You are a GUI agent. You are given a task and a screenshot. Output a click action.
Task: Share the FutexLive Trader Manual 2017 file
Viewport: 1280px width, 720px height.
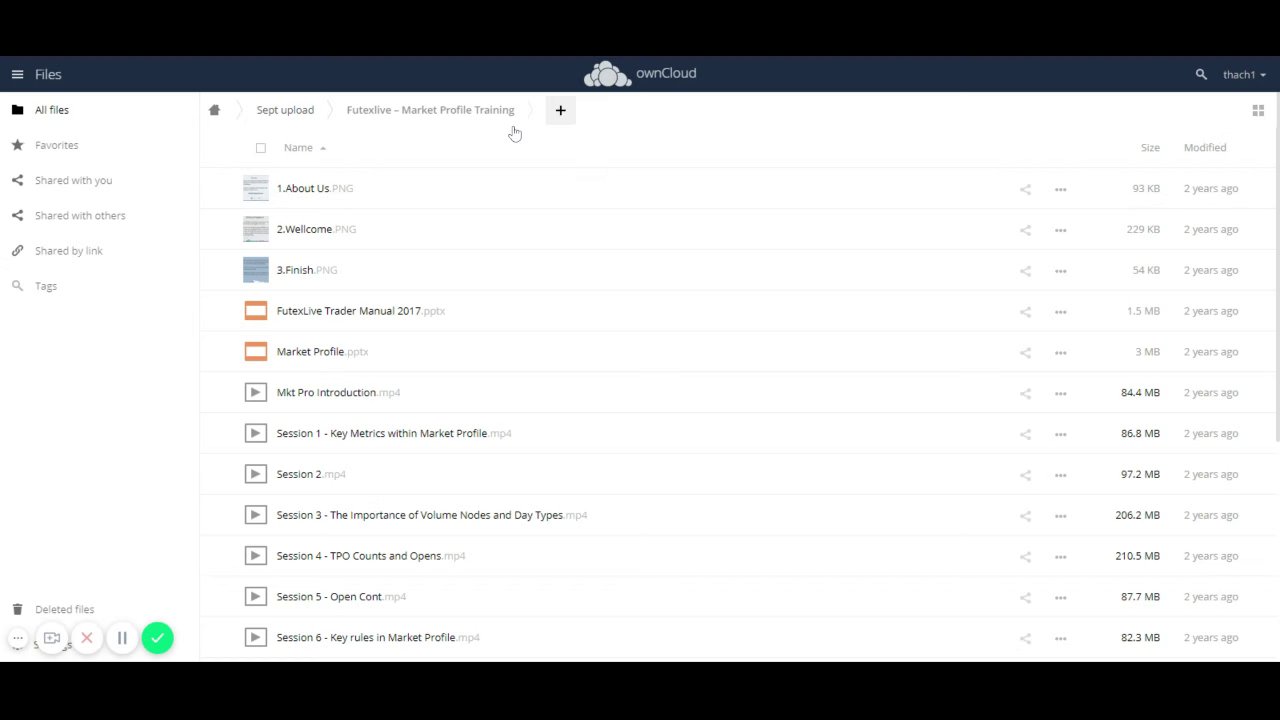tap(1025, 312)
